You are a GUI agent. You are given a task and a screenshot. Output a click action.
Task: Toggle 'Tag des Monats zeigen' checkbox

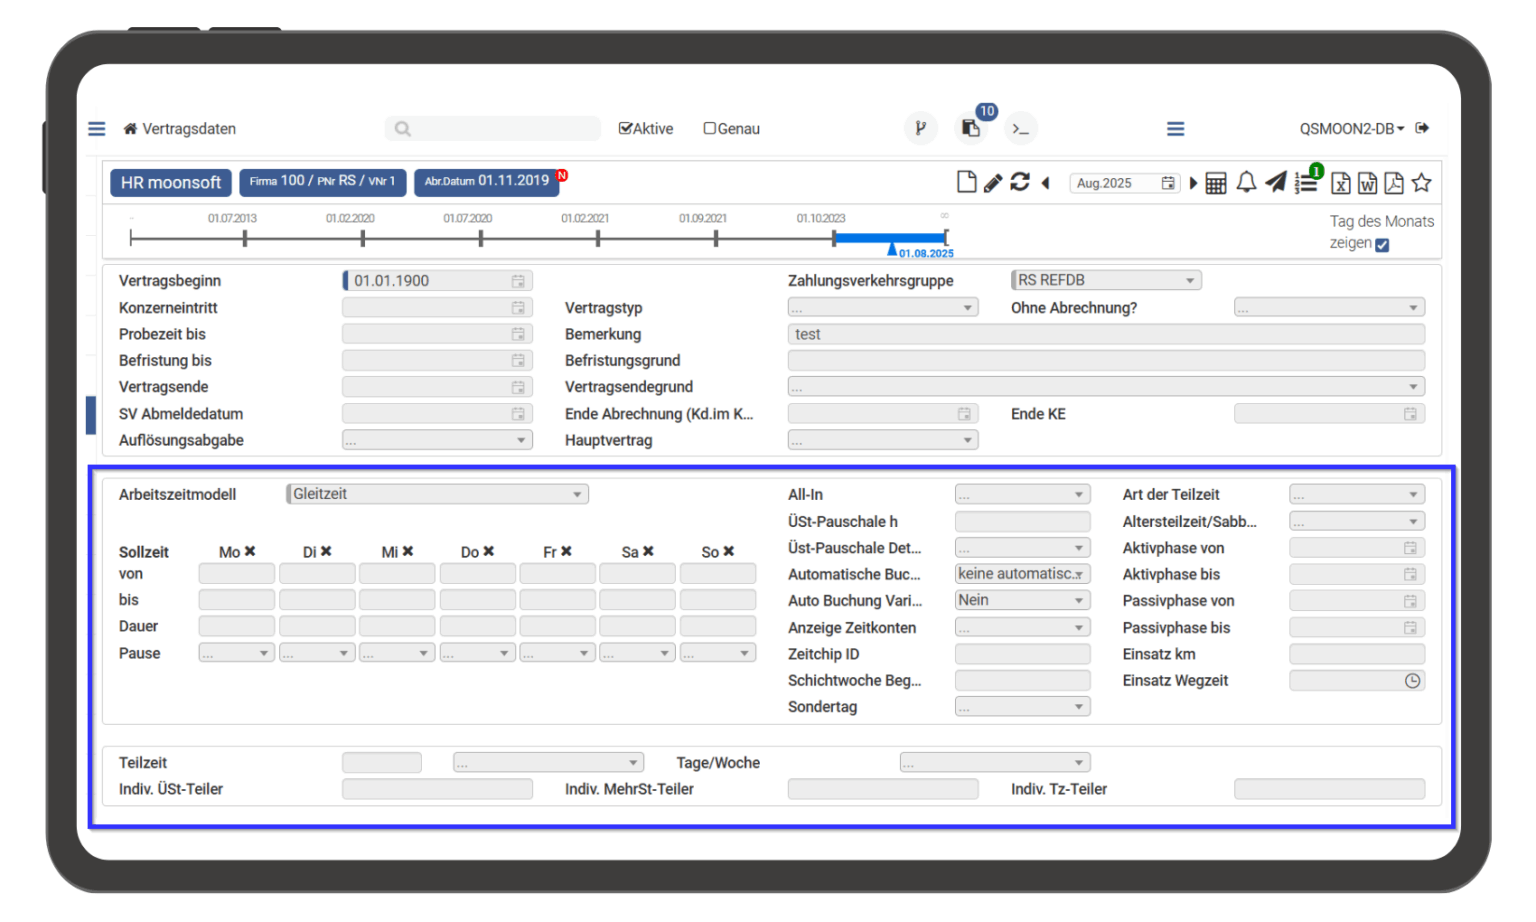click(x=1382, y=243)
